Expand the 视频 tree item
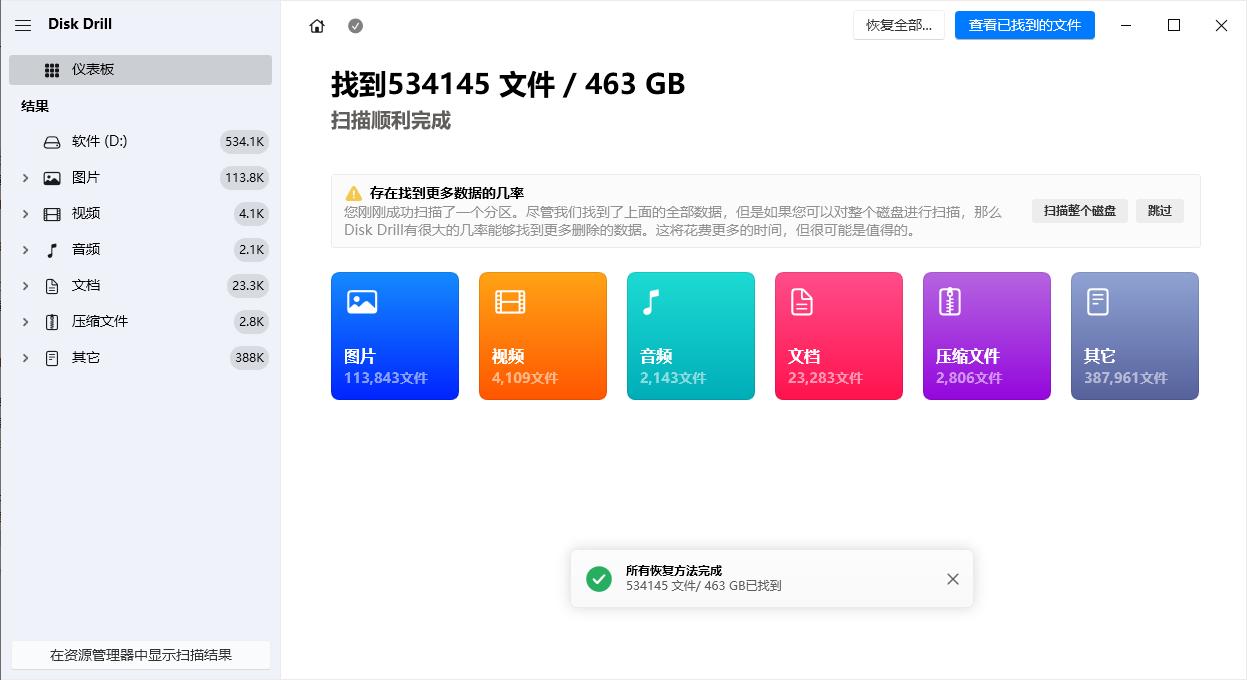The image size is (1247, 680). coord(25,213)
